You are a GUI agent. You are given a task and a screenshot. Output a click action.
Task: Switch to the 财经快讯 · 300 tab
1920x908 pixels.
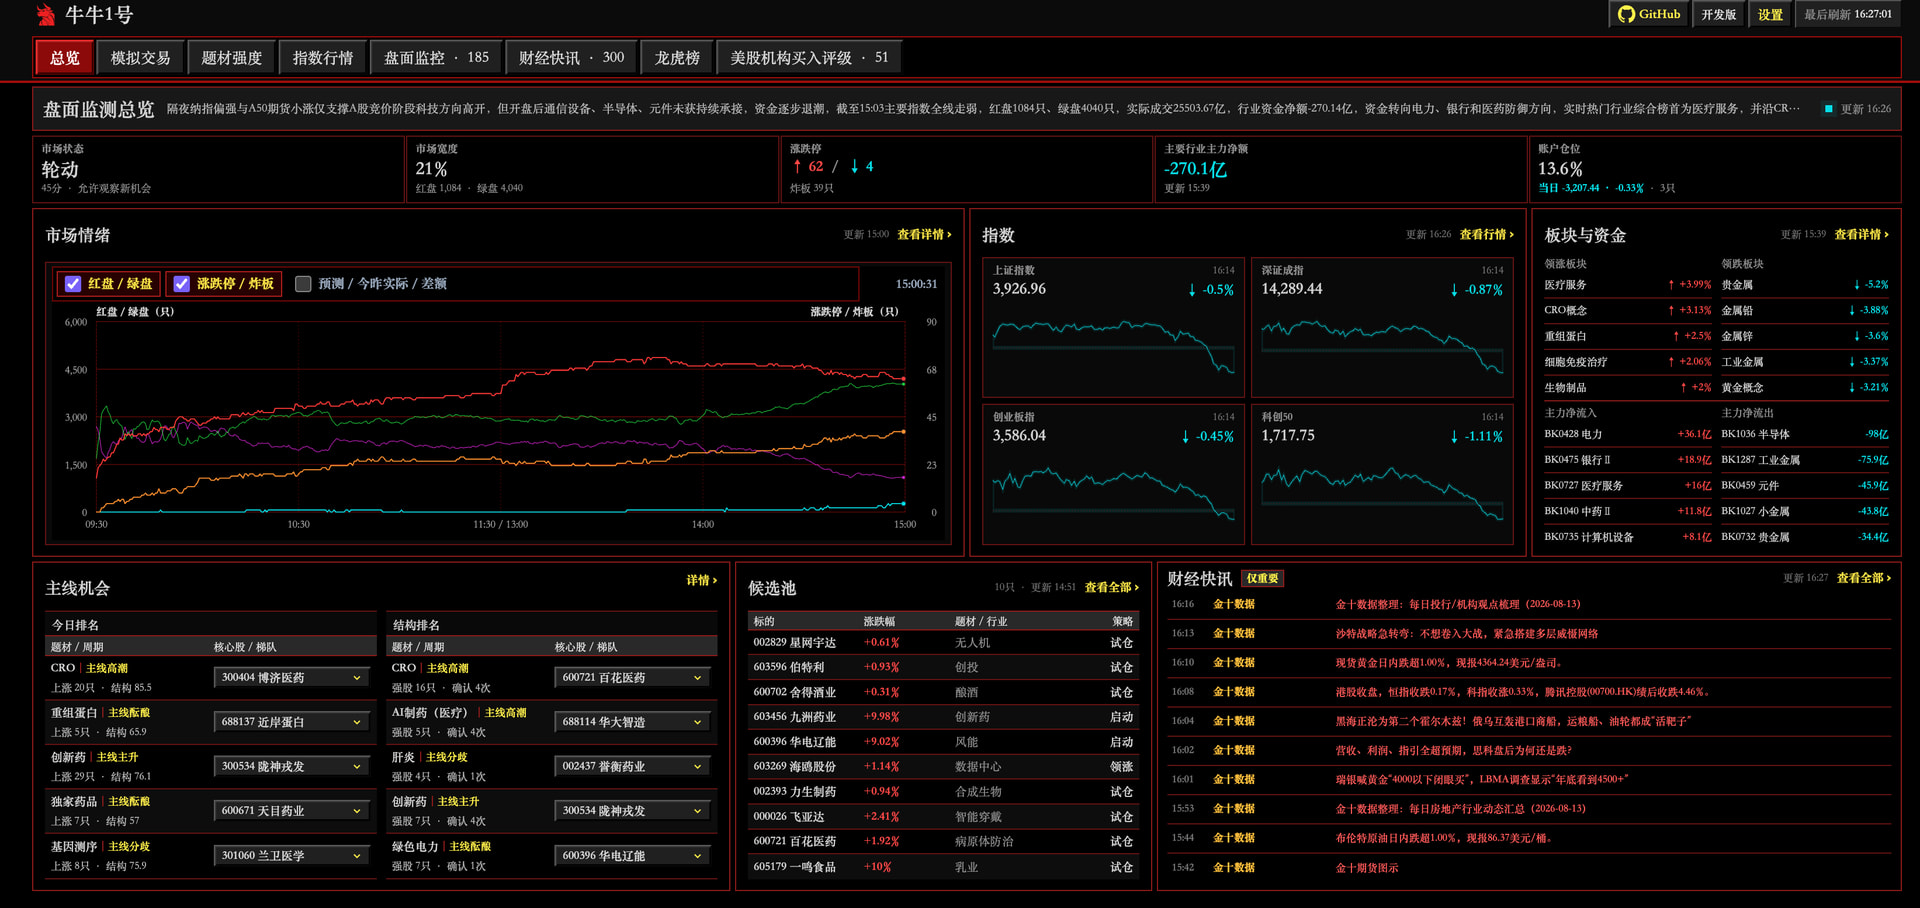click(x=571, y=58)
